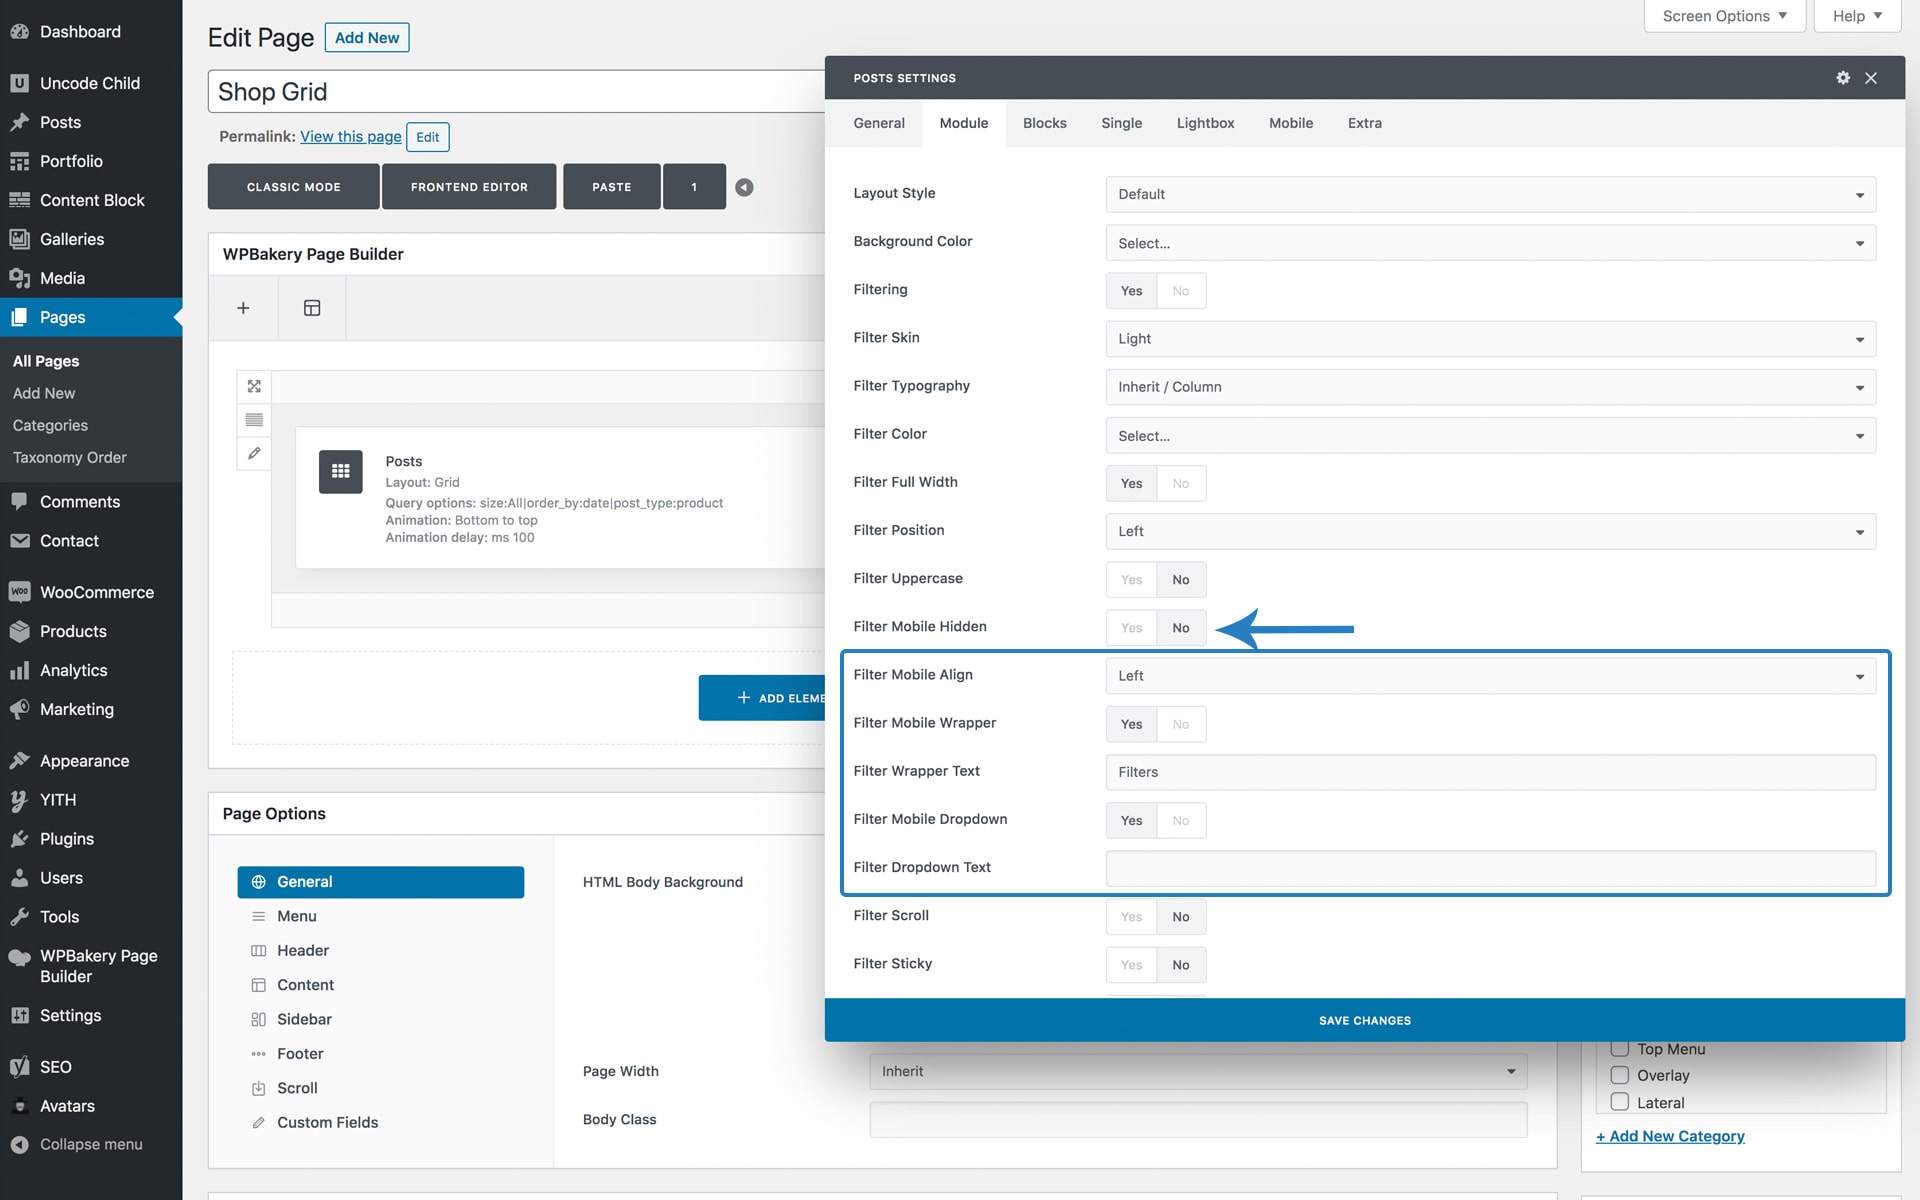Viewport: 1920px width, 1200px height.
Task: Click the Posts grid module icon
Action: 340,471
